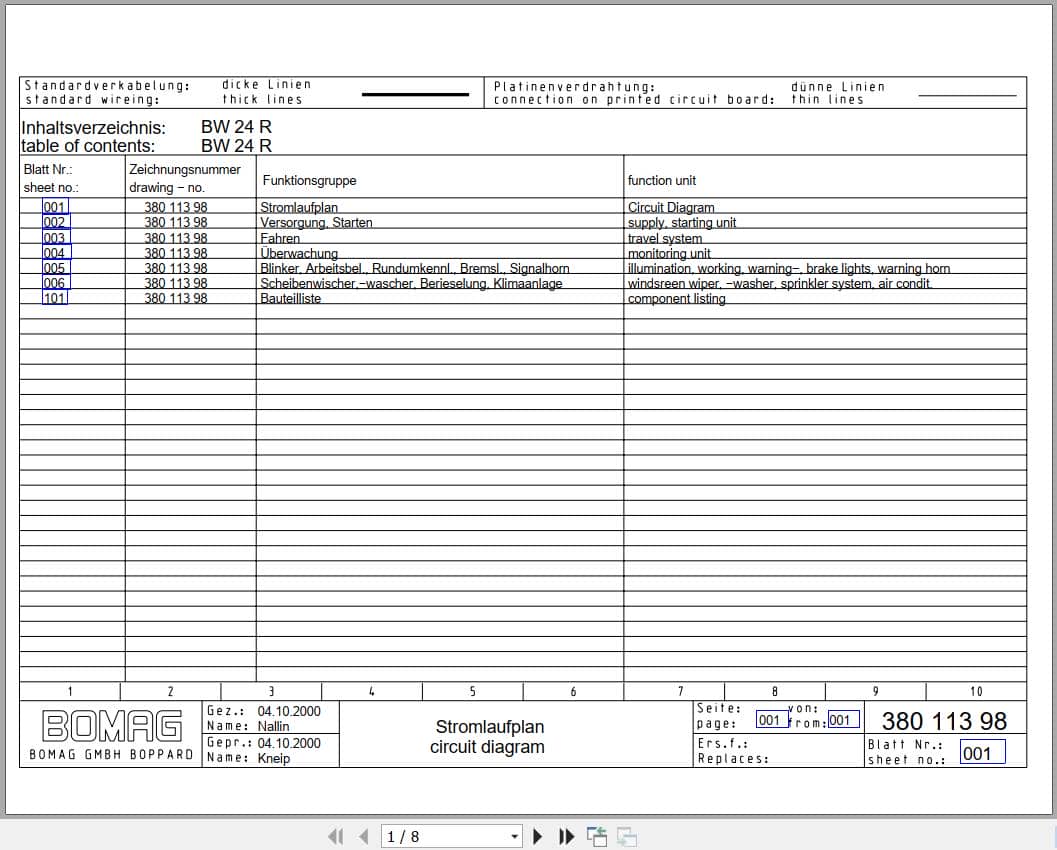The width and height of the screenshot is (1057, 850).
Task: Open sheet 001 Circuit Diagram link
Action: point(54,207)
